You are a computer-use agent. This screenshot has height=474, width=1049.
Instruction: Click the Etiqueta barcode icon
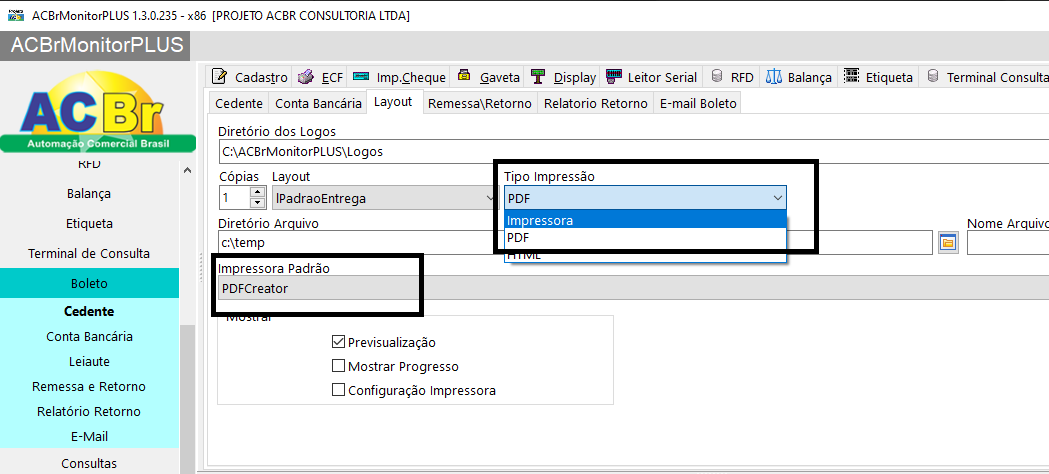[851, 76]
